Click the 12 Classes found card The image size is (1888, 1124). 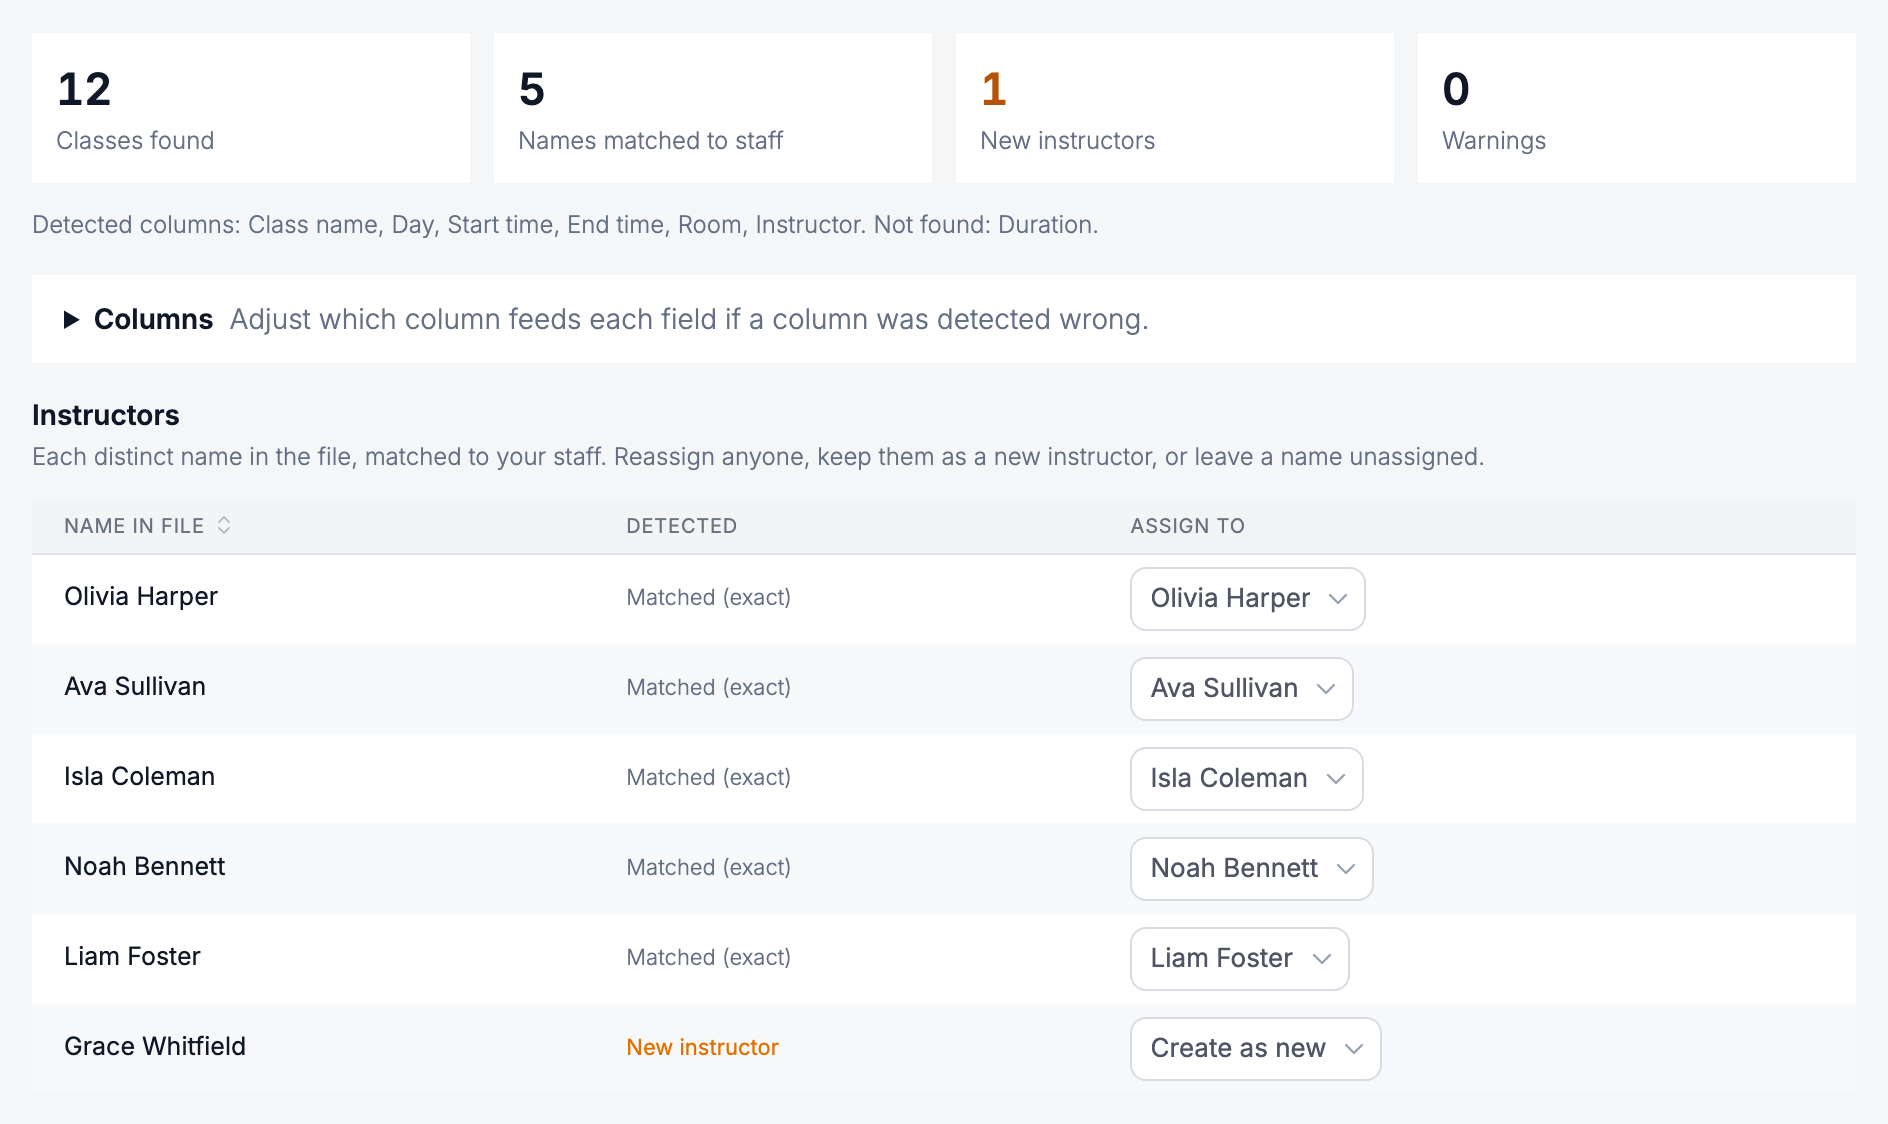point(251,108)
